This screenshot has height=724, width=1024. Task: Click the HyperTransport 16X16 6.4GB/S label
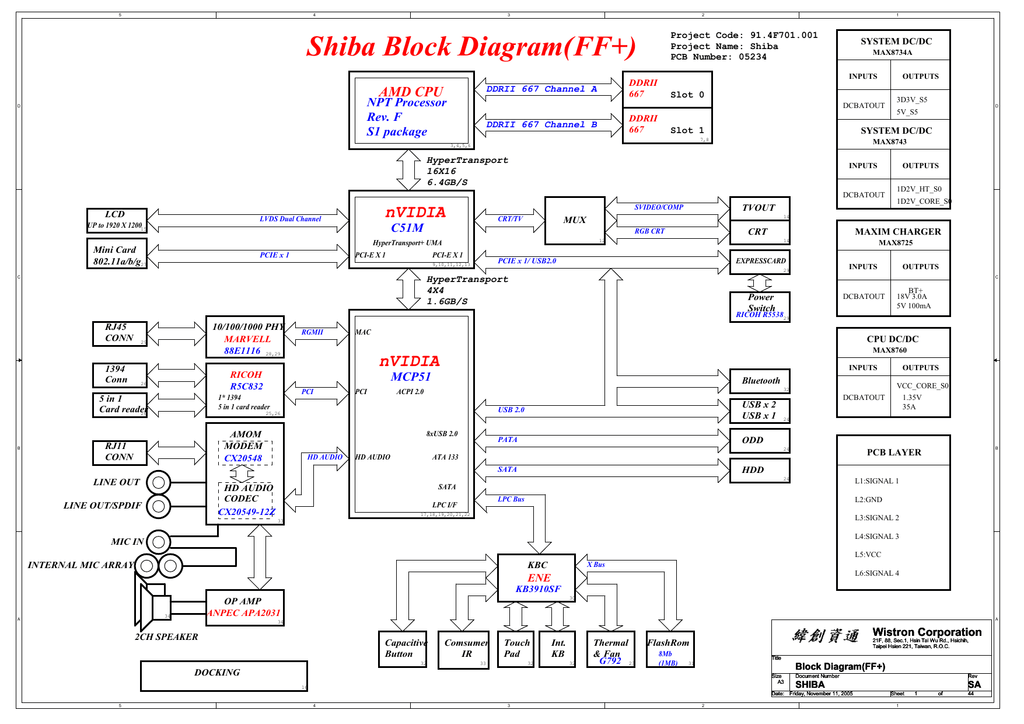click(467, 171)
